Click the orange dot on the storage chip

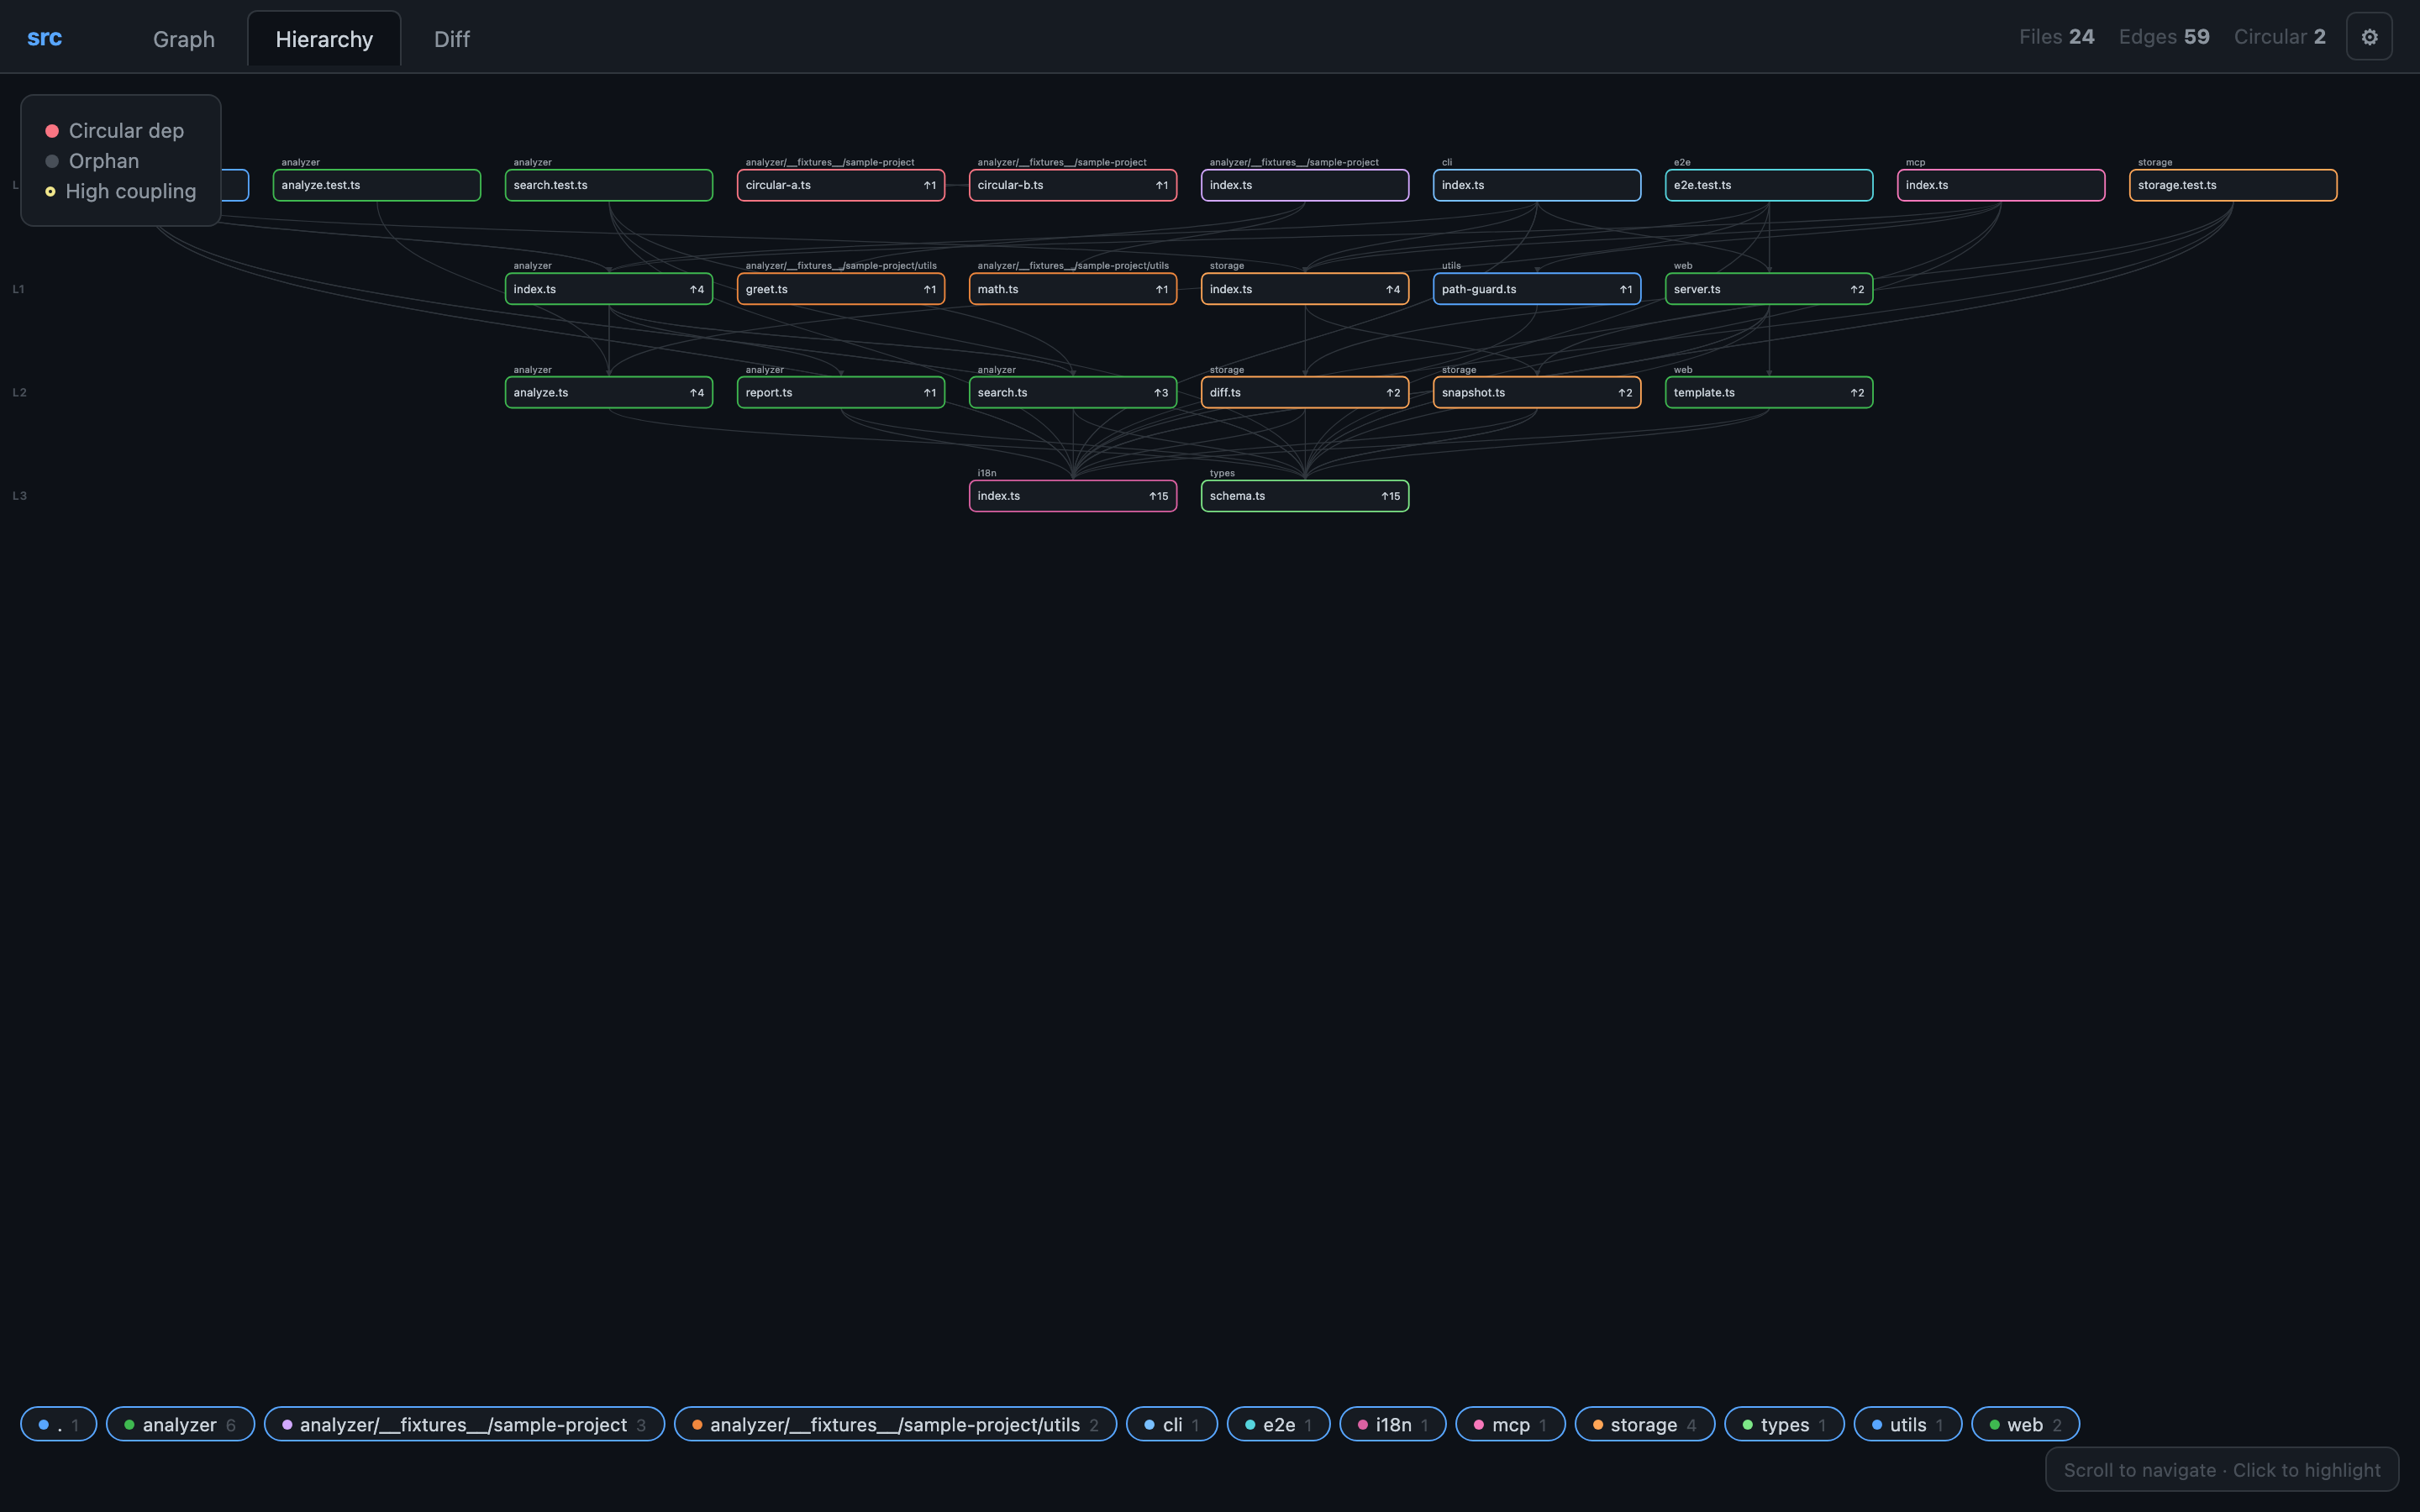pos(1598,1424)
